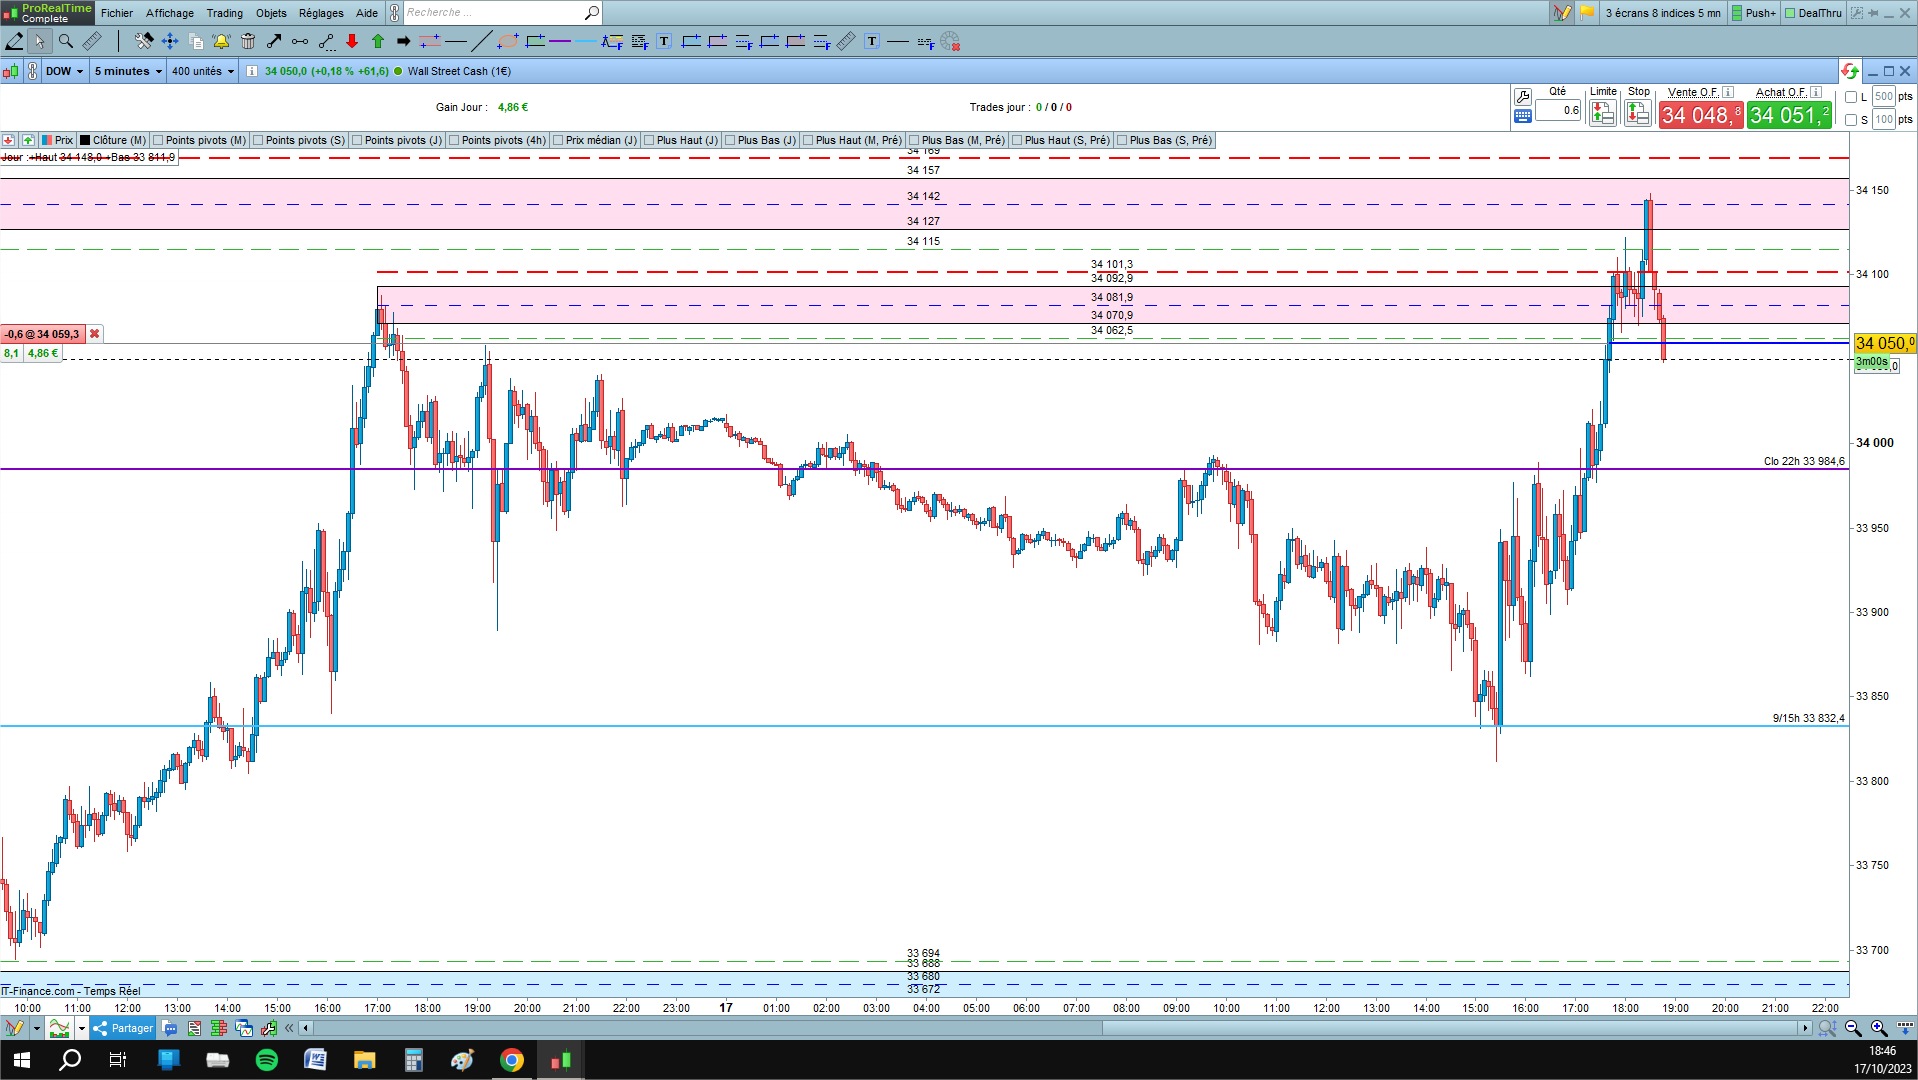
Task: Click the copy objects icon
Action: [x=196, y=41]
